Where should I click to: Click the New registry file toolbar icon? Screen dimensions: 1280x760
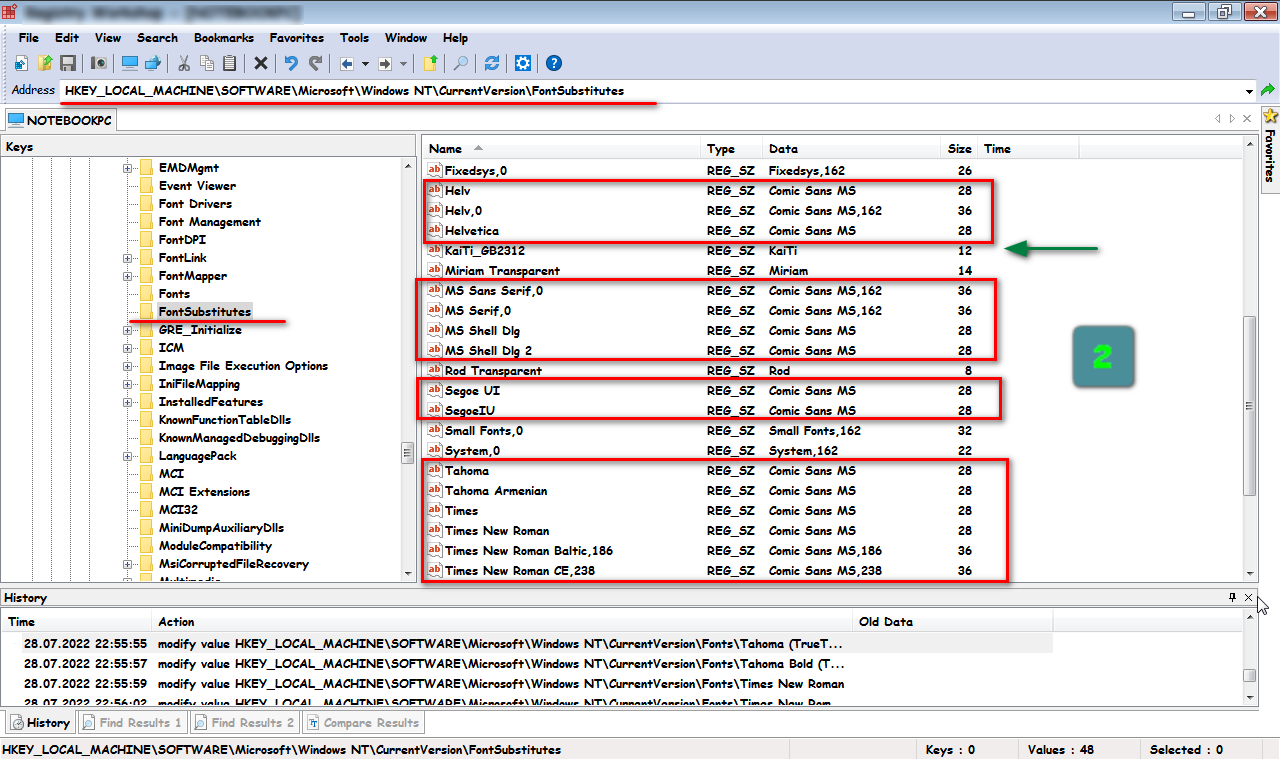tap(21, 63)
